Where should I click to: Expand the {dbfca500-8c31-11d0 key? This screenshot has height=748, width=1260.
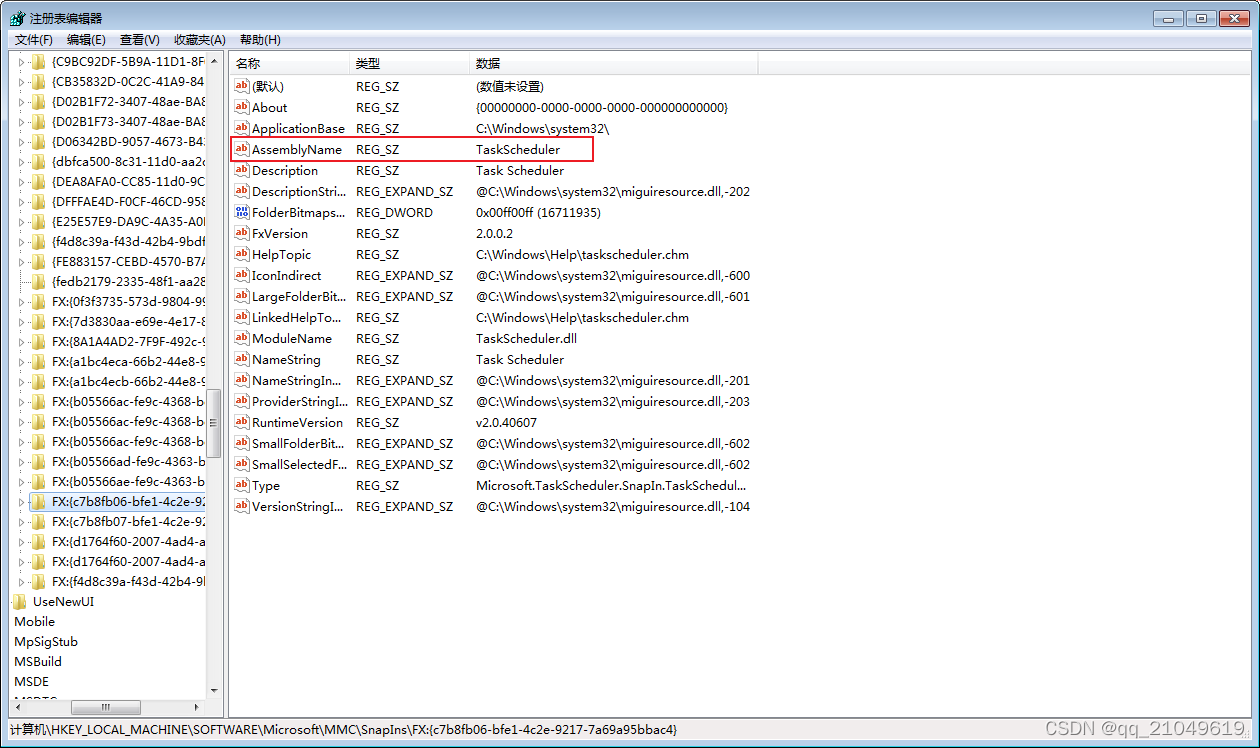pos(21,161)
